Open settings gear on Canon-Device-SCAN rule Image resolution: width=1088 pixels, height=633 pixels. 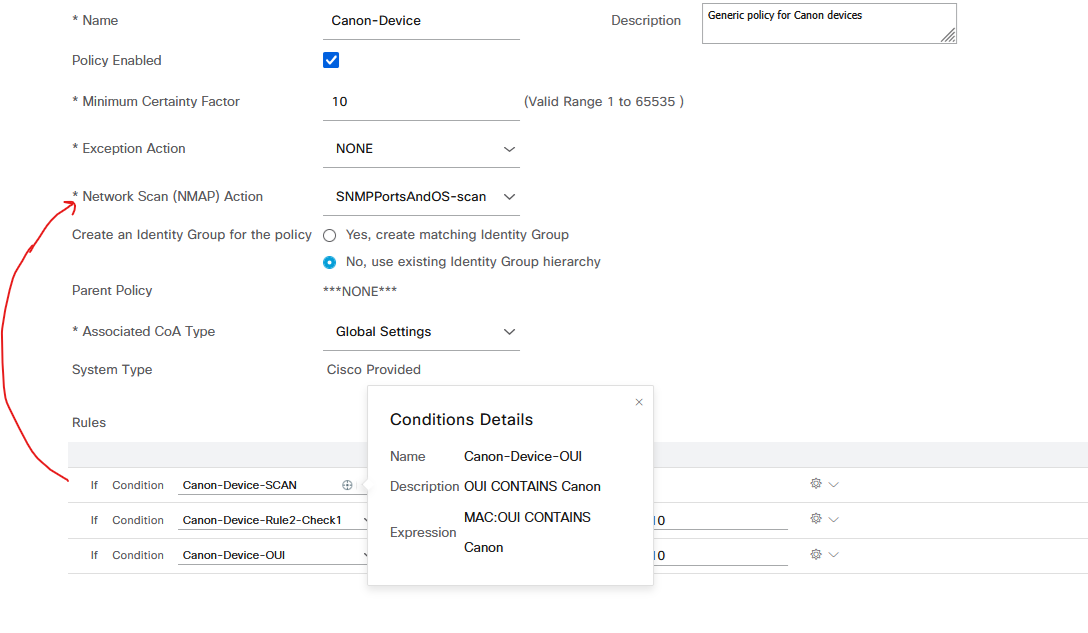[815, 483]
